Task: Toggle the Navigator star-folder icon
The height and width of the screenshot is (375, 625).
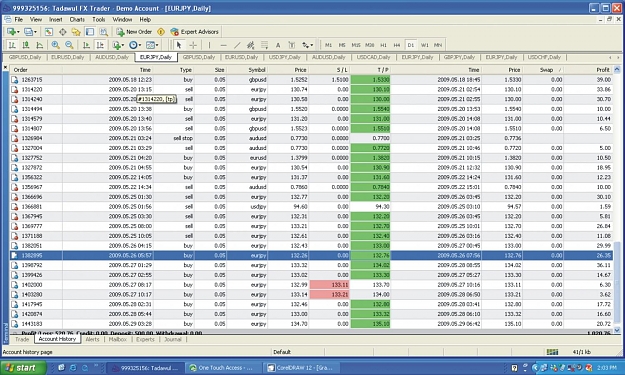Action: (x=76, y=32)
